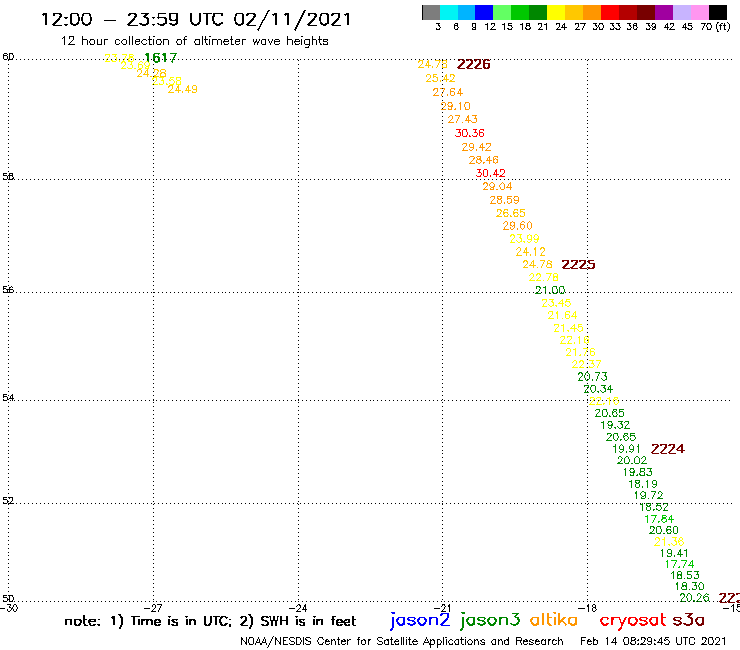Click the green 1617 pass time label
Image resolution: width=740 pixels, height=650 pixels.
click(x=160, y=58)
